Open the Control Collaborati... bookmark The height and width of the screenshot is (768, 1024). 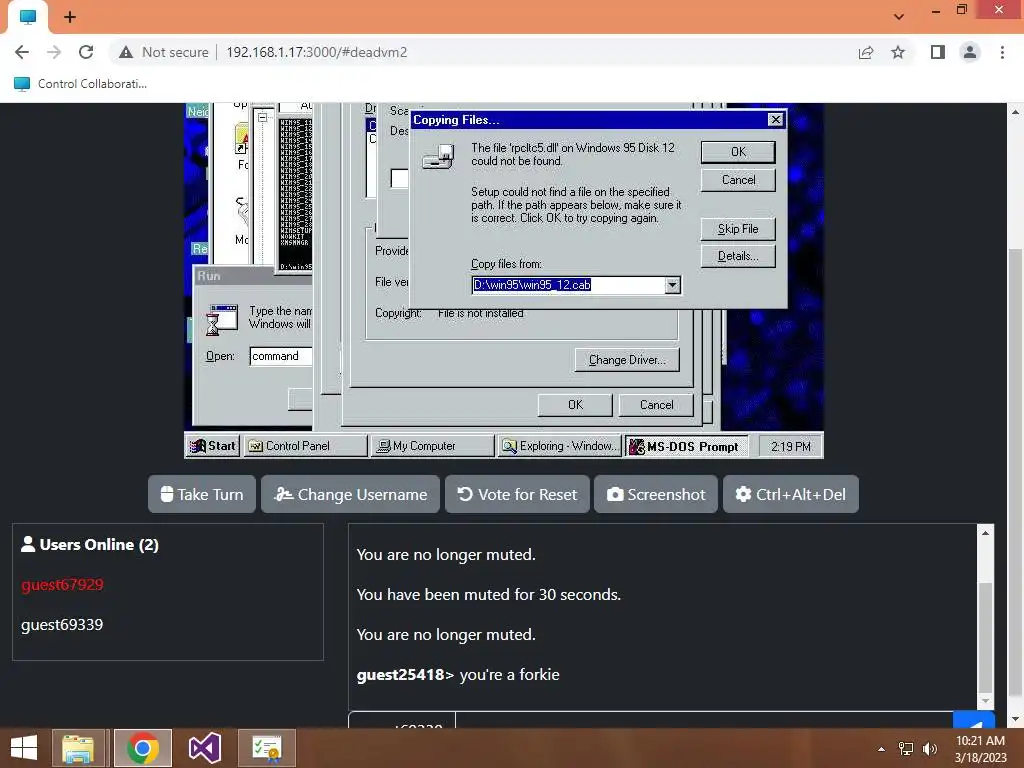[x=80, y=84]
